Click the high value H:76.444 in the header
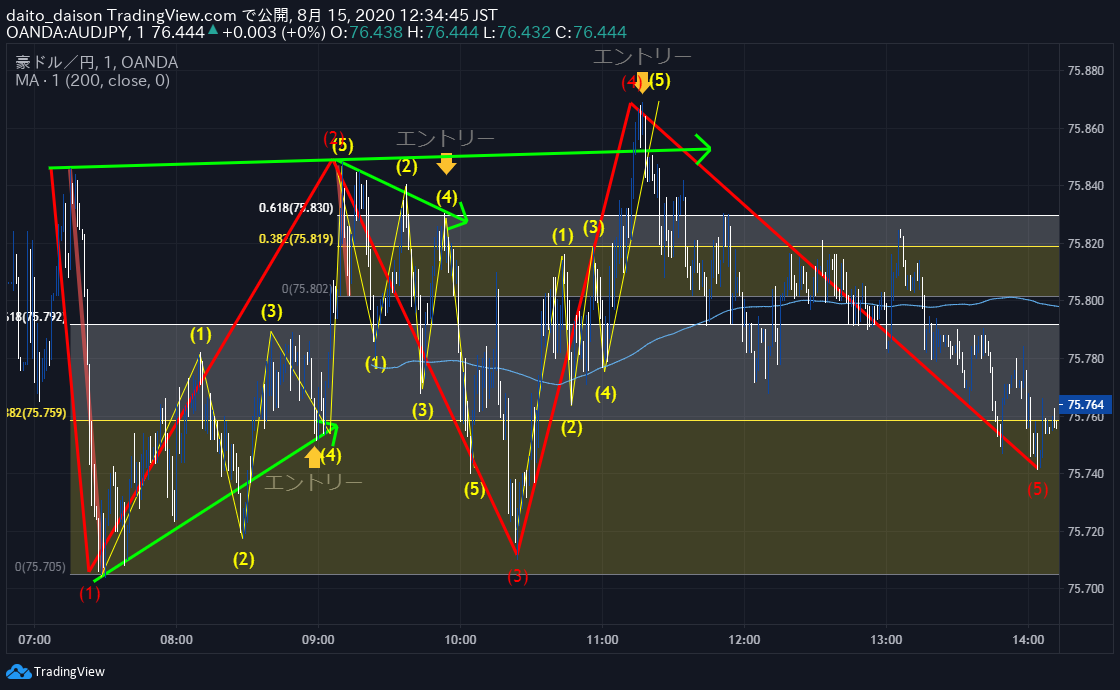Image resolution: width=1120 pixels, height=690 pixels. 443,32
